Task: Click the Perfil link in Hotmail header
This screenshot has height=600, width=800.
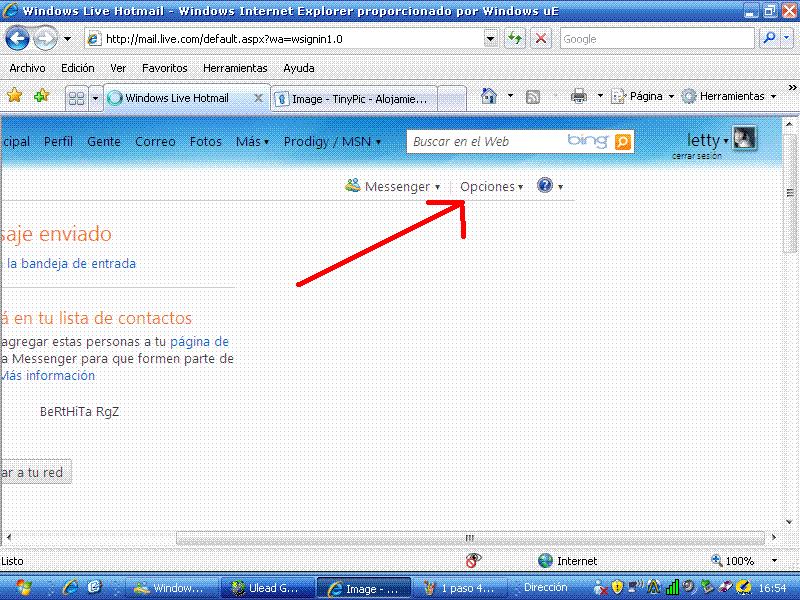Action: [58, 141]
